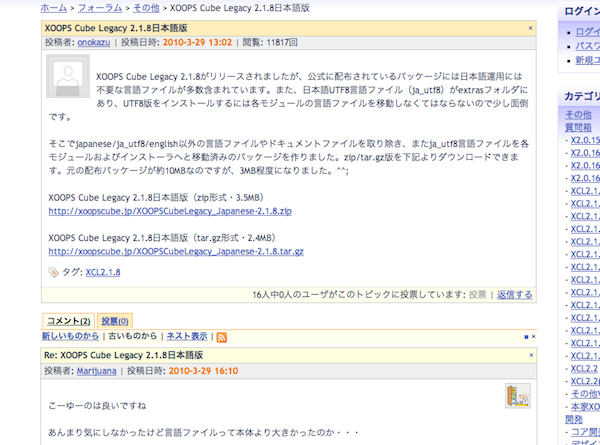Viewport: 600px width, 445px height.
Task: Click the RSS feed icon
Action: (222, 337)
